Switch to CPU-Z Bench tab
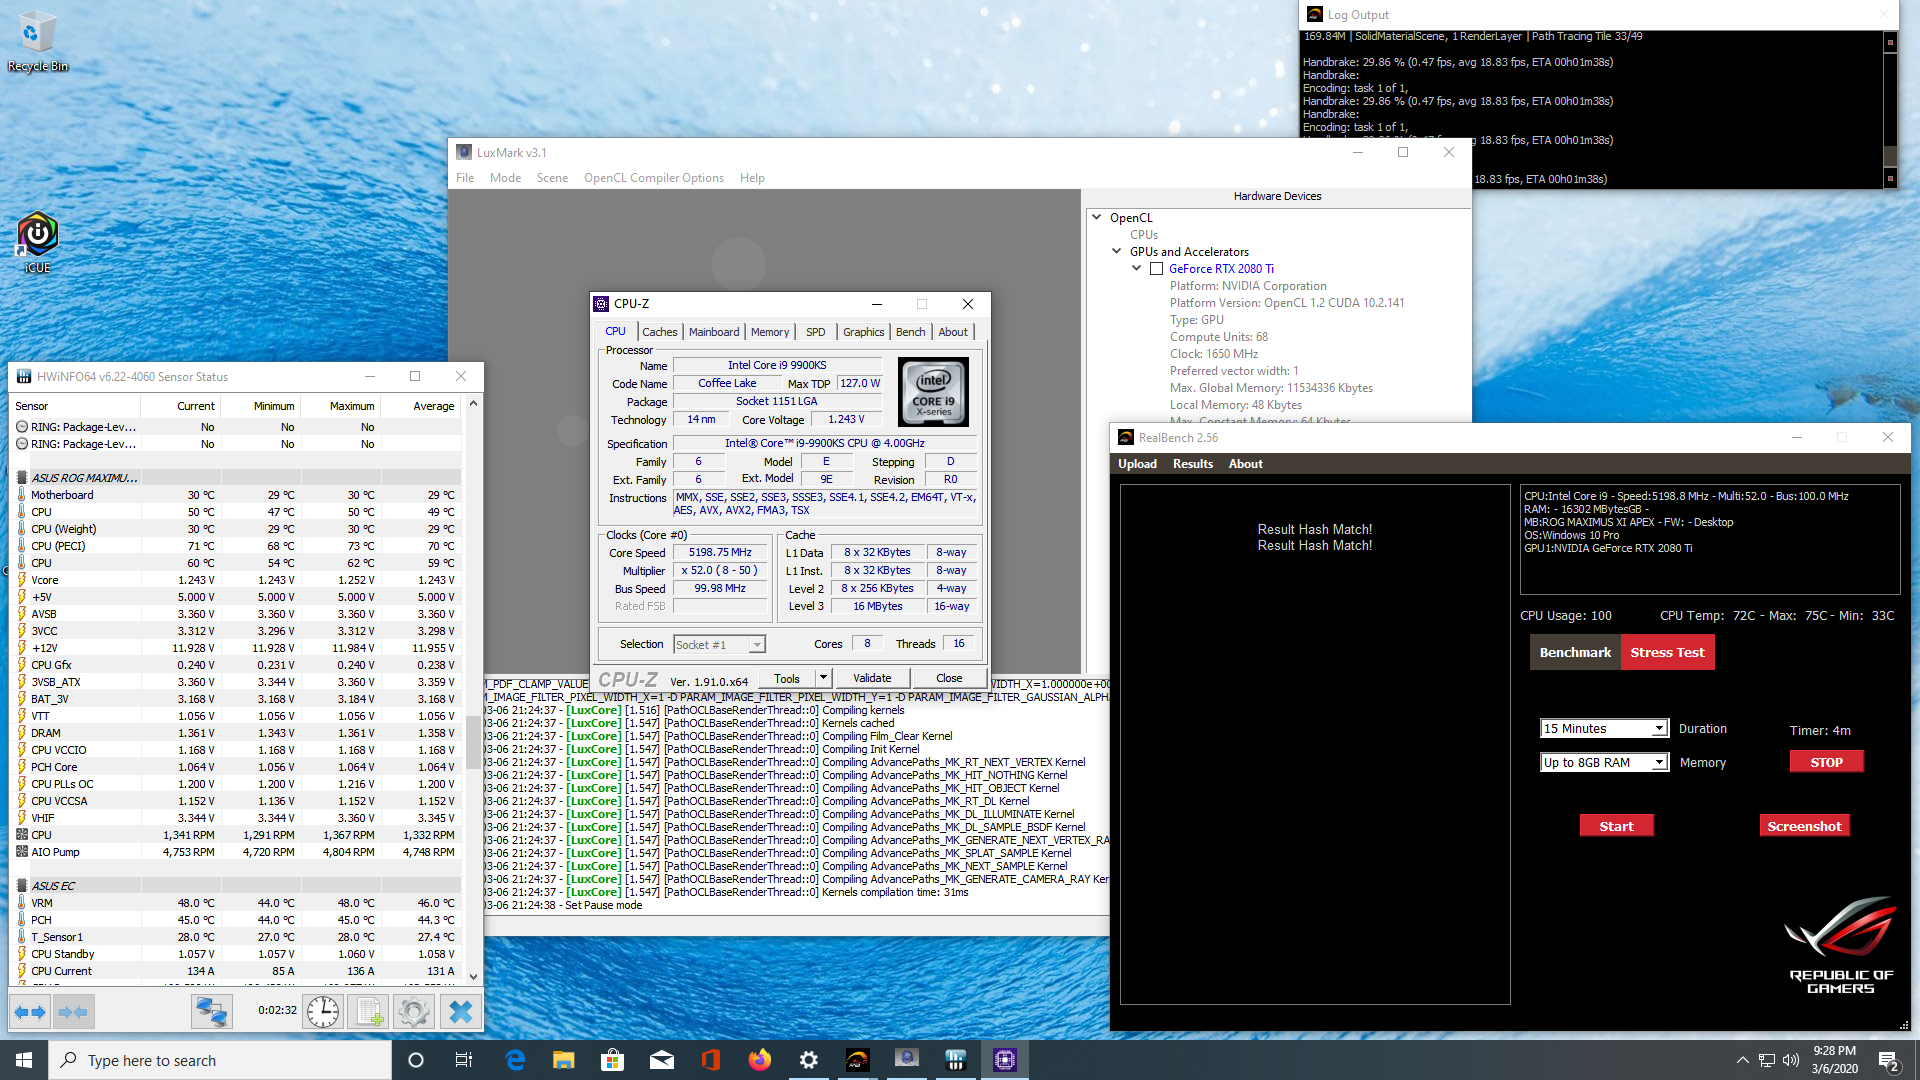1920x1080 pixels. [x=910, y=332]
